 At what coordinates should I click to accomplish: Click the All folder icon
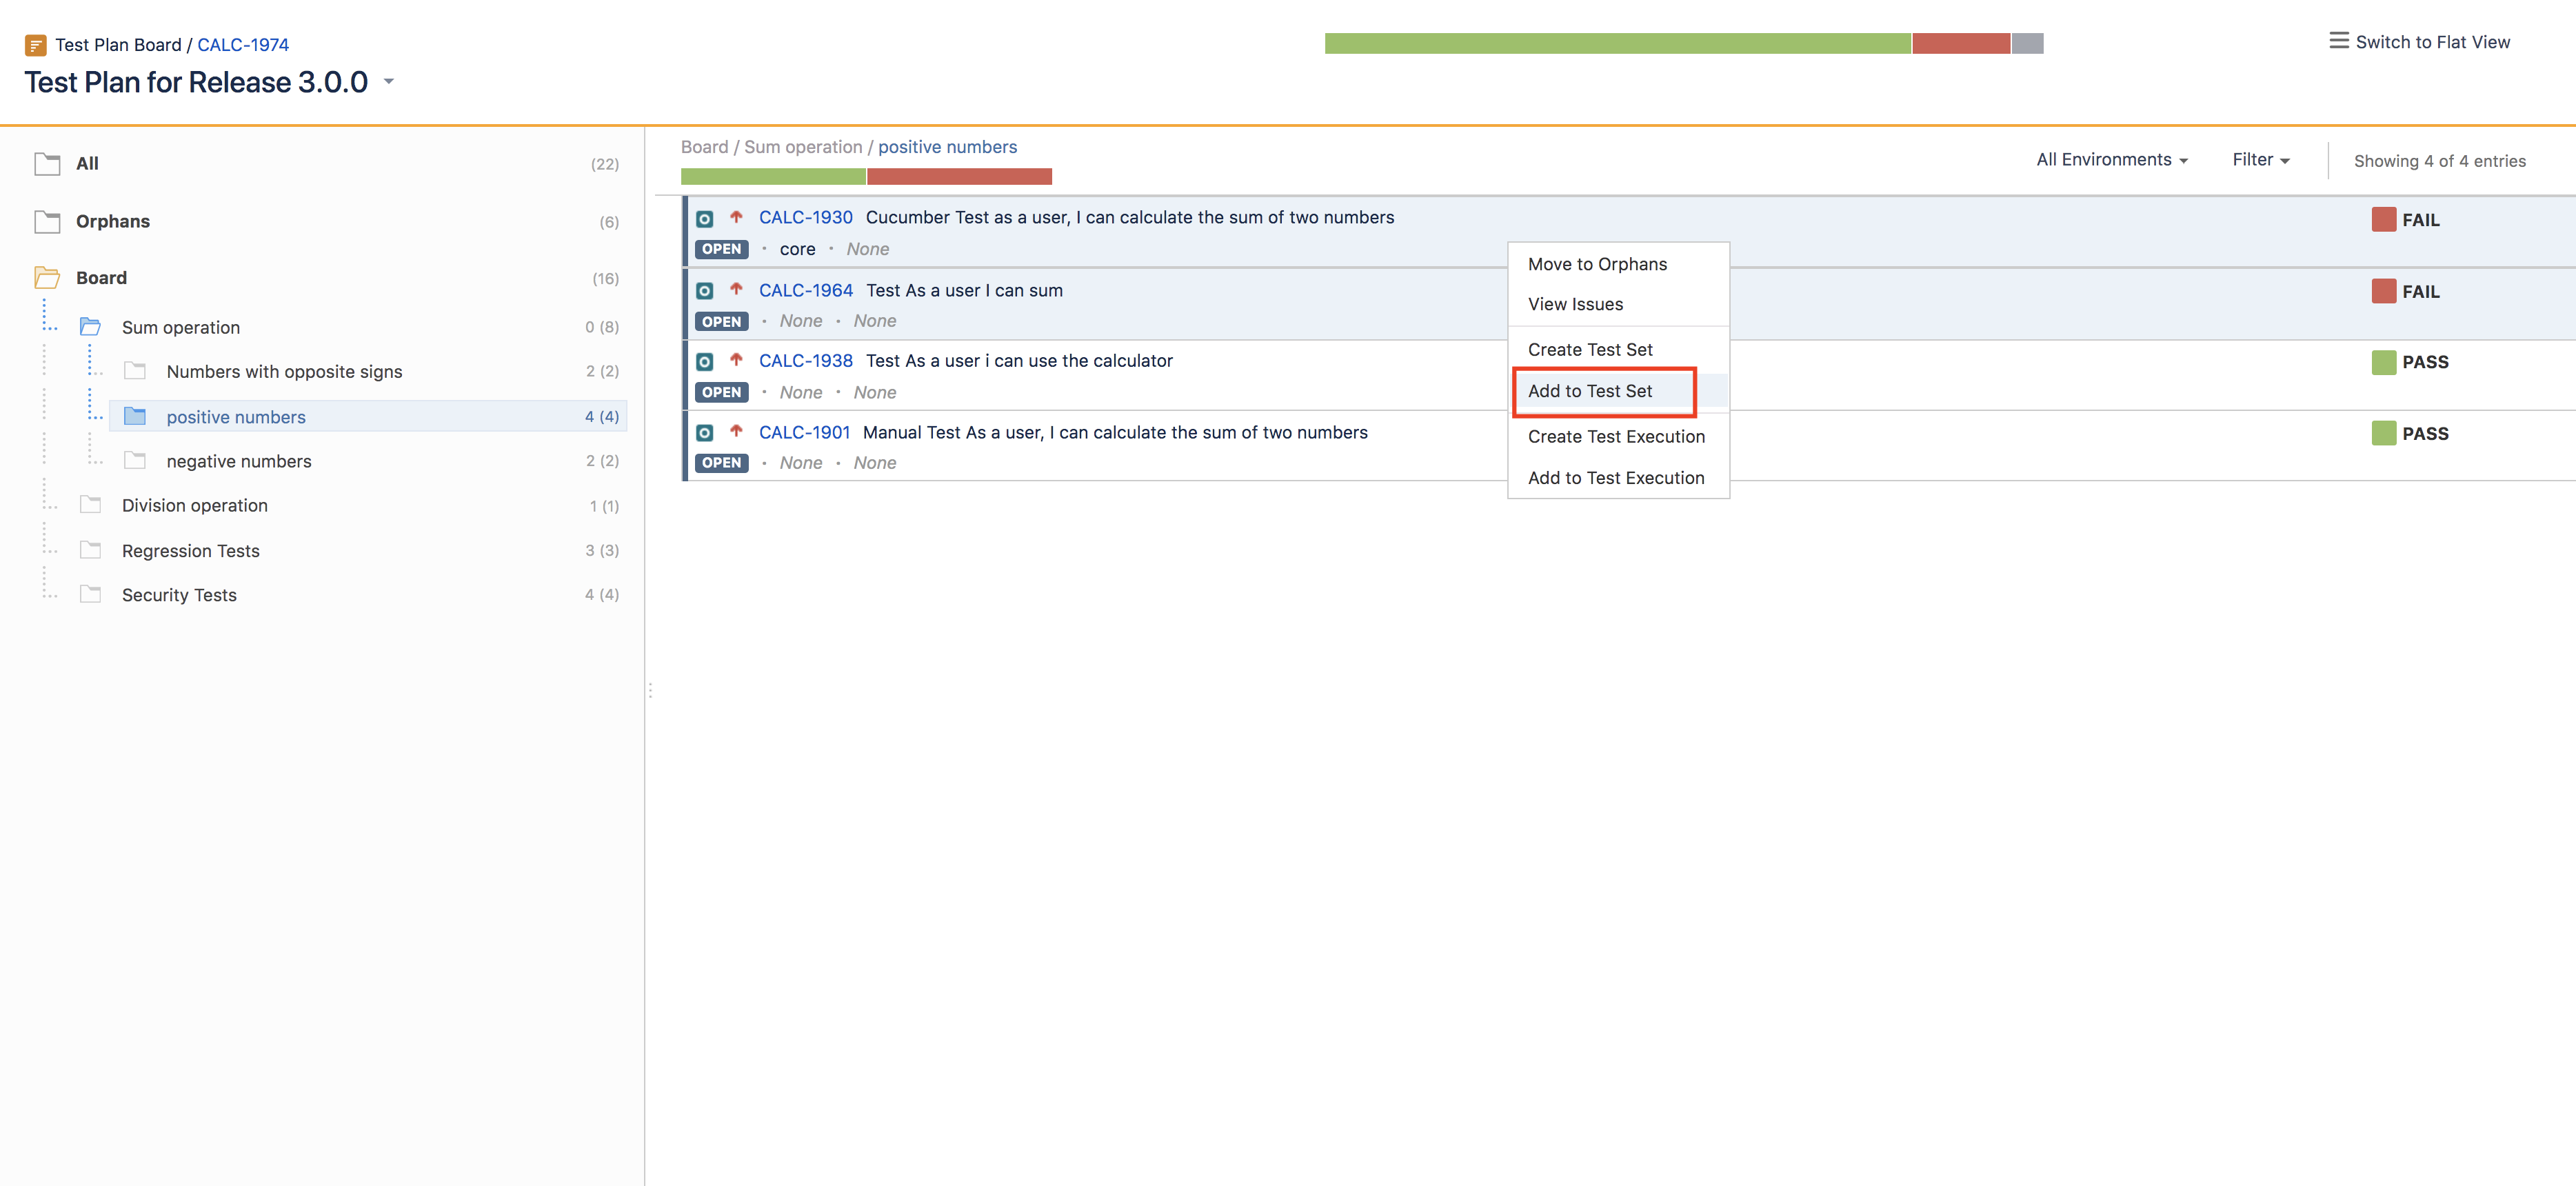pyautogui.click(x=47, y=163)
